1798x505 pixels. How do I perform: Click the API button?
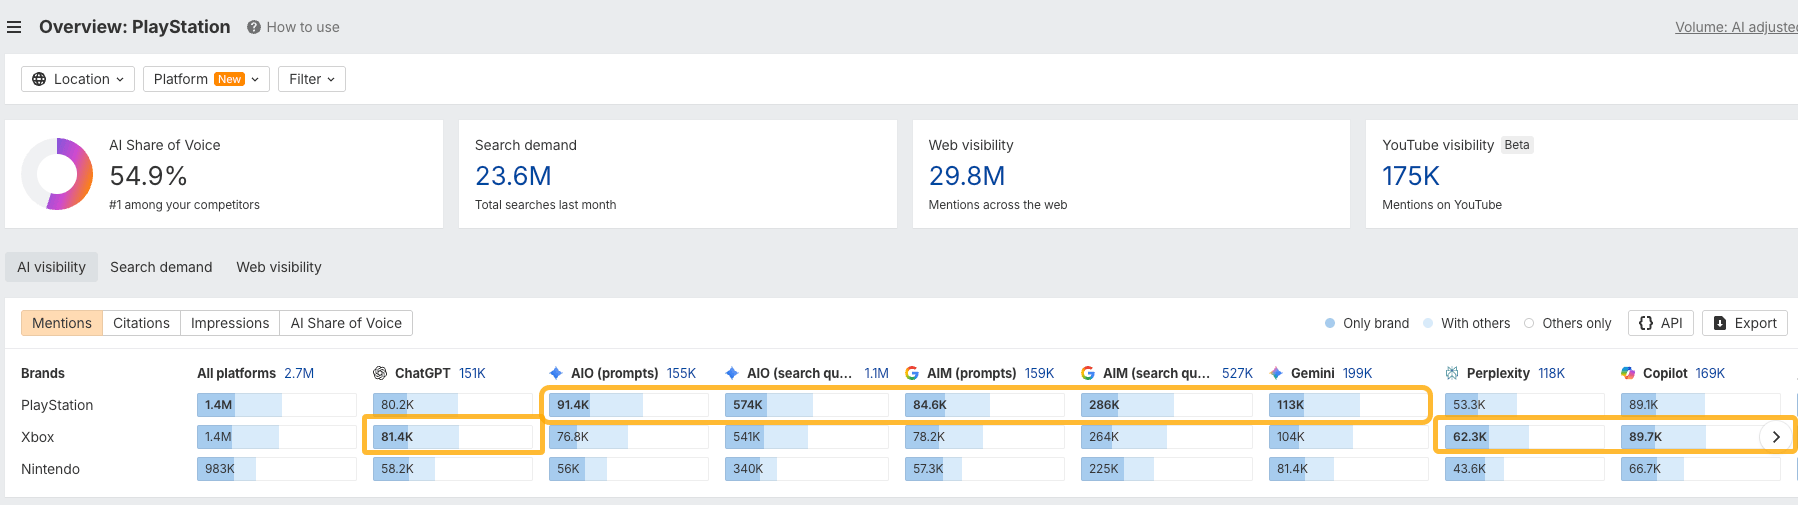[x=1661, y=323]
